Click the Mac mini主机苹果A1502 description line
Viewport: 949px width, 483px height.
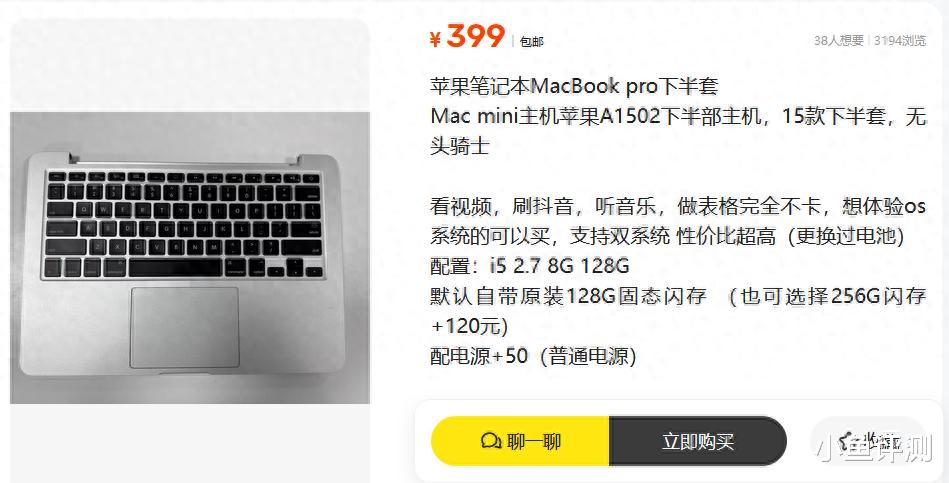(678, 116)
